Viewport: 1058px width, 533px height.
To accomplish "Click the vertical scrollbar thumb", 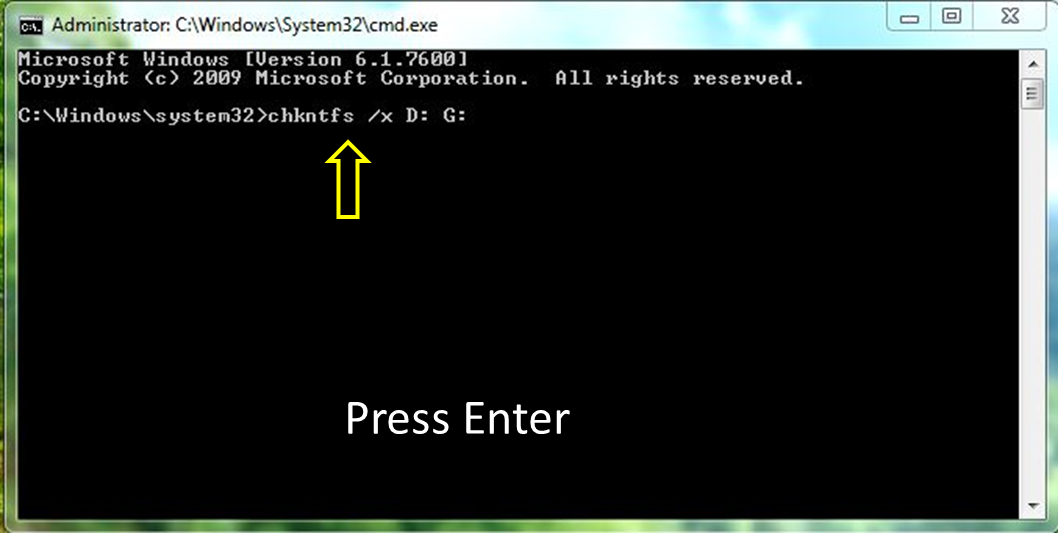I will click(x=1032, y=94).
